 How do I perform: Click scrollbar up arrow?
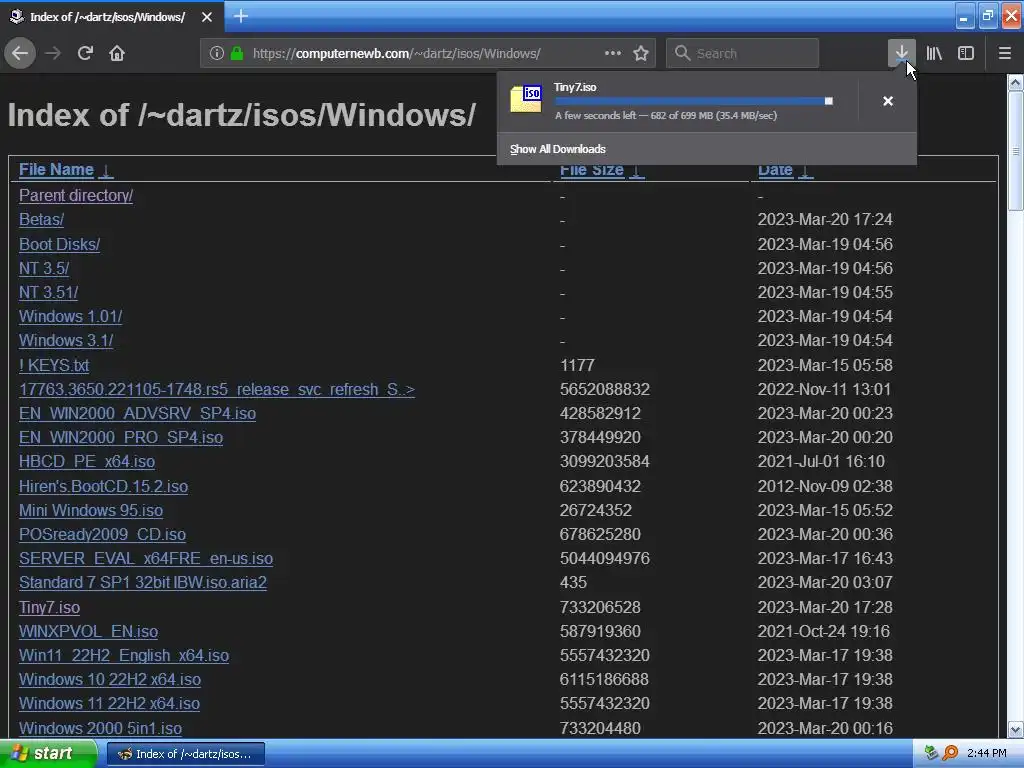tap(1015, 82)
